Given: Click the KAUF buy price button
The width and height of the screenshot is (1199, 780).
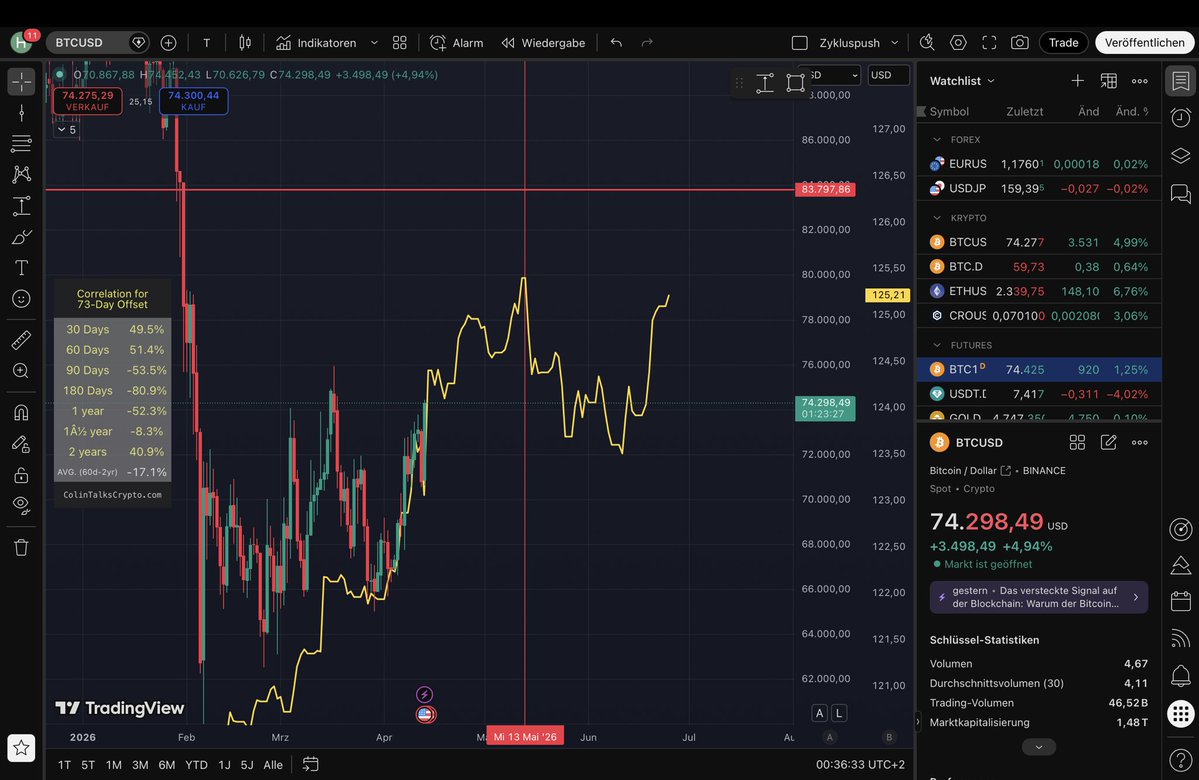Looking at the screenshot, I should coord(193,100).
